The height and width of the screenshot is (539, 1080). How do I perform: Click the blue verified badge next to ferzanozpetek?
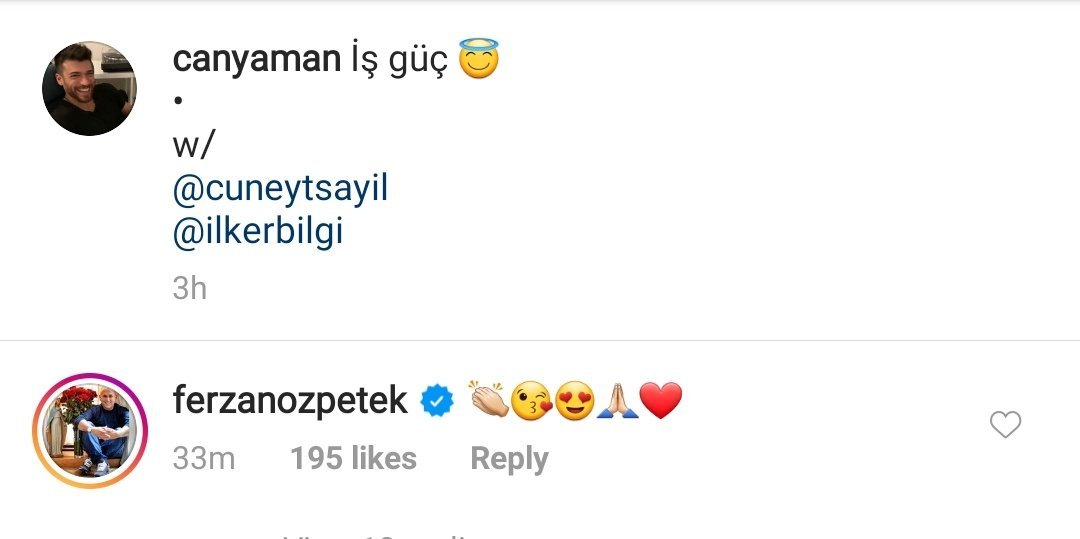[436, 402]
